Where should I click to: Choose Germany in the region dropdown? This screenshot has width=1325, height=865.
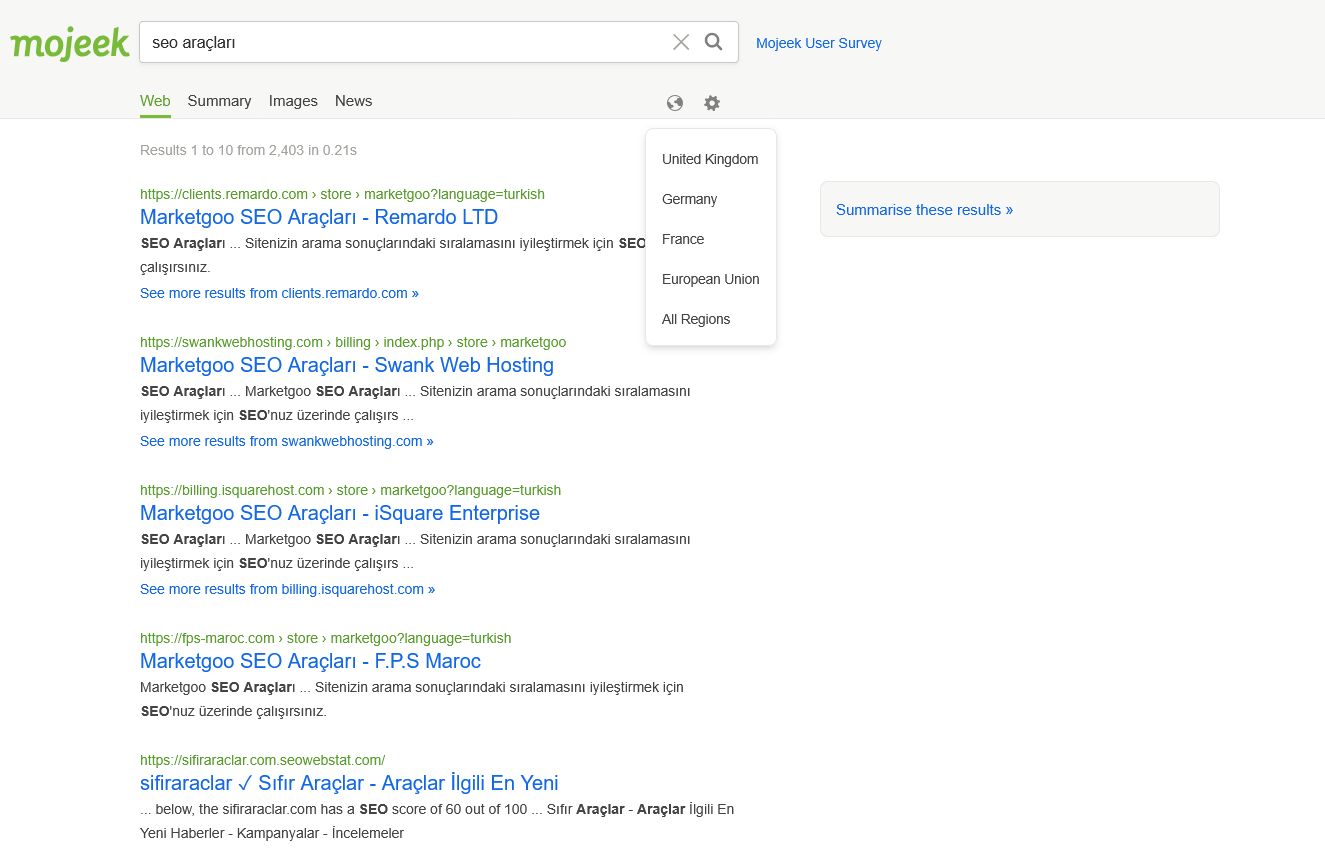(x=689, y=199)
